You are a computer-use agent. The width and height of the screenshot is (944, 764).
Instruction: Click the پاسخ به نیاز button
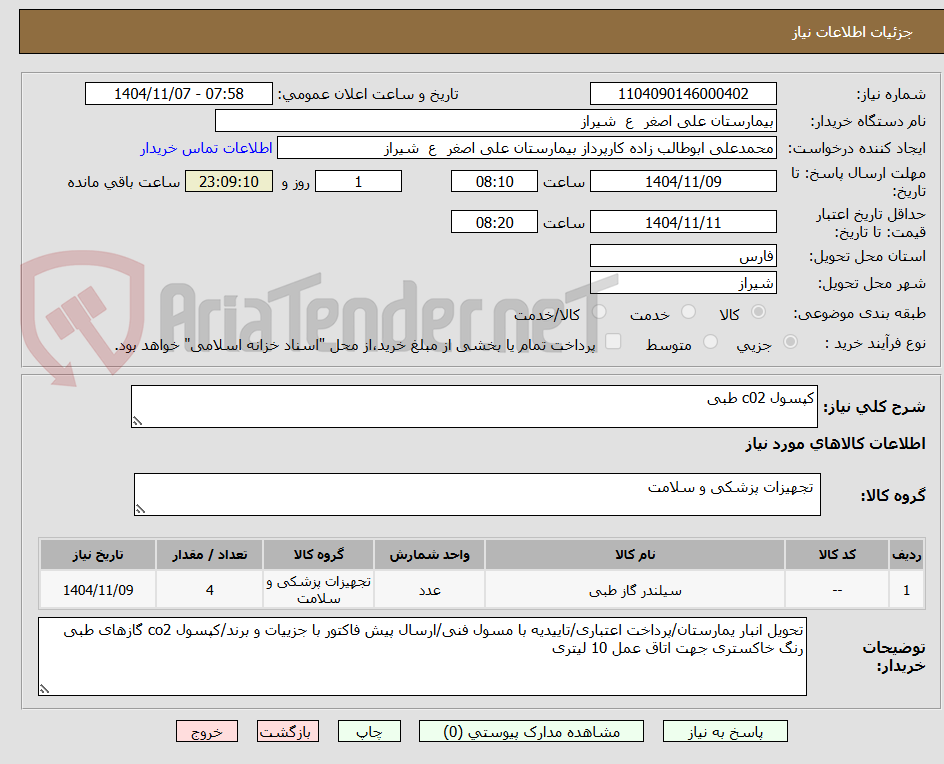(725, 731)
